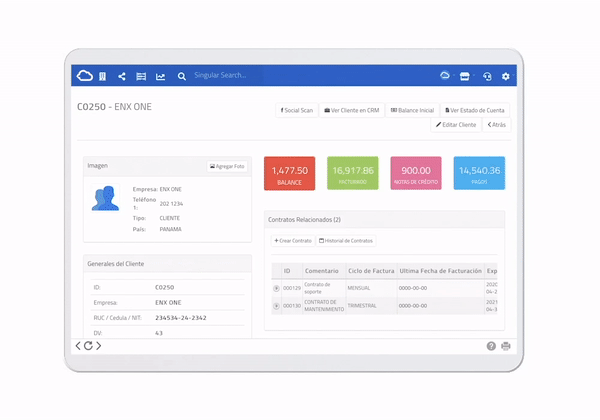Screen dimensions: 600x420
Task: Open the small cloud icon dropdown
Action: [x=445, y=75]
